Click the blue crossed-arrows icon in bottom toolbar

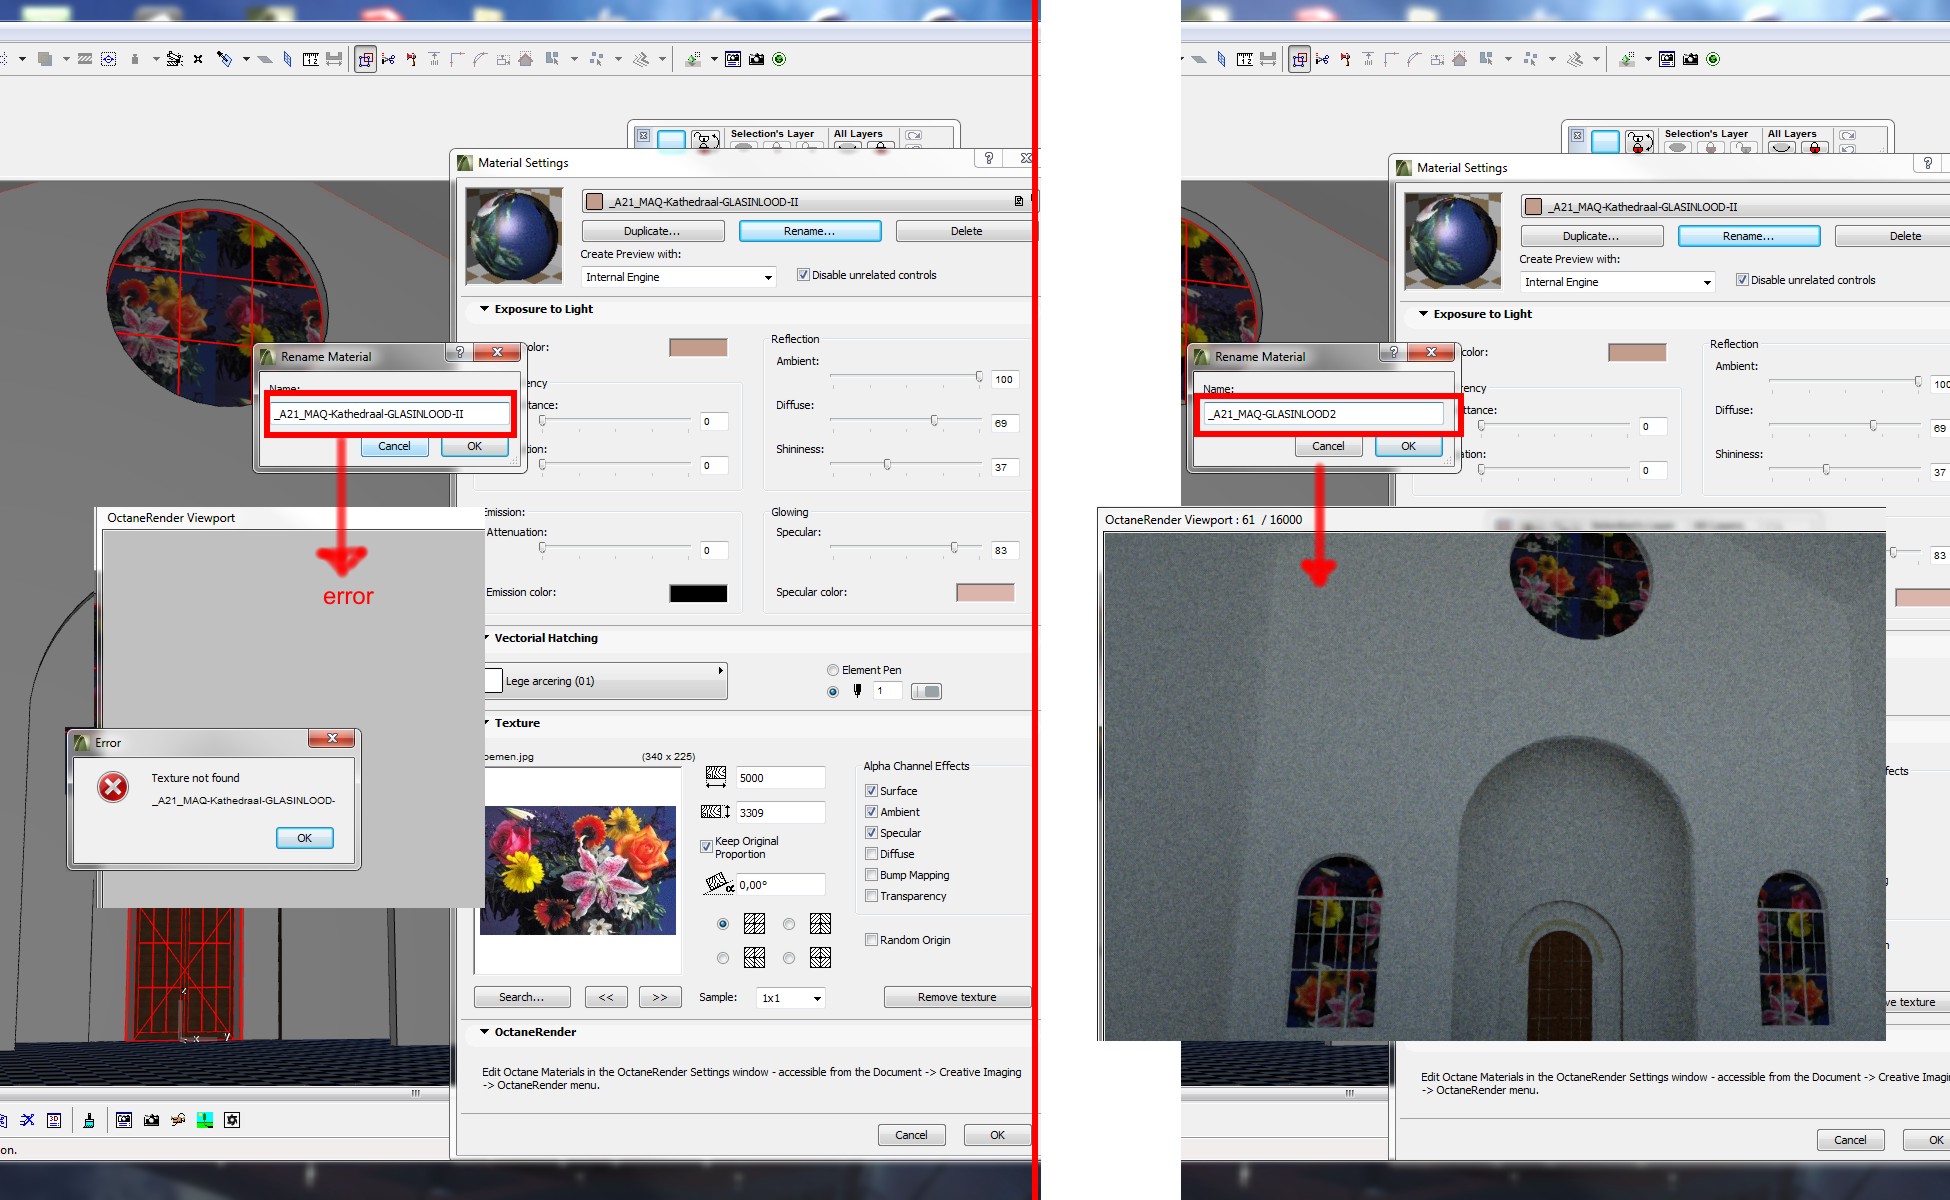tap(27, 1120)
